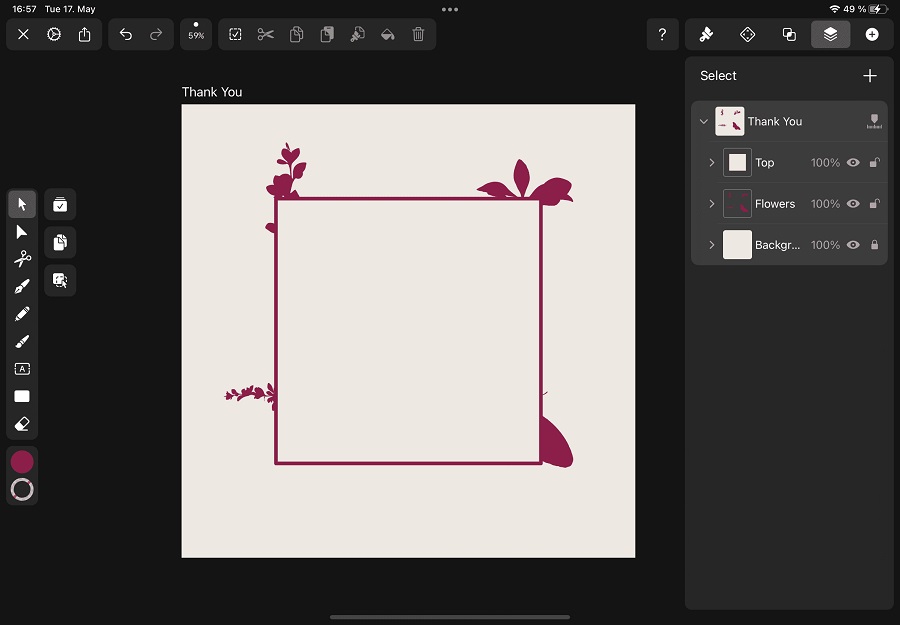Image resolution: width=900 pixels, height=625 pixels.
Task: Activate the Text tool
Action: pos(22,369)
